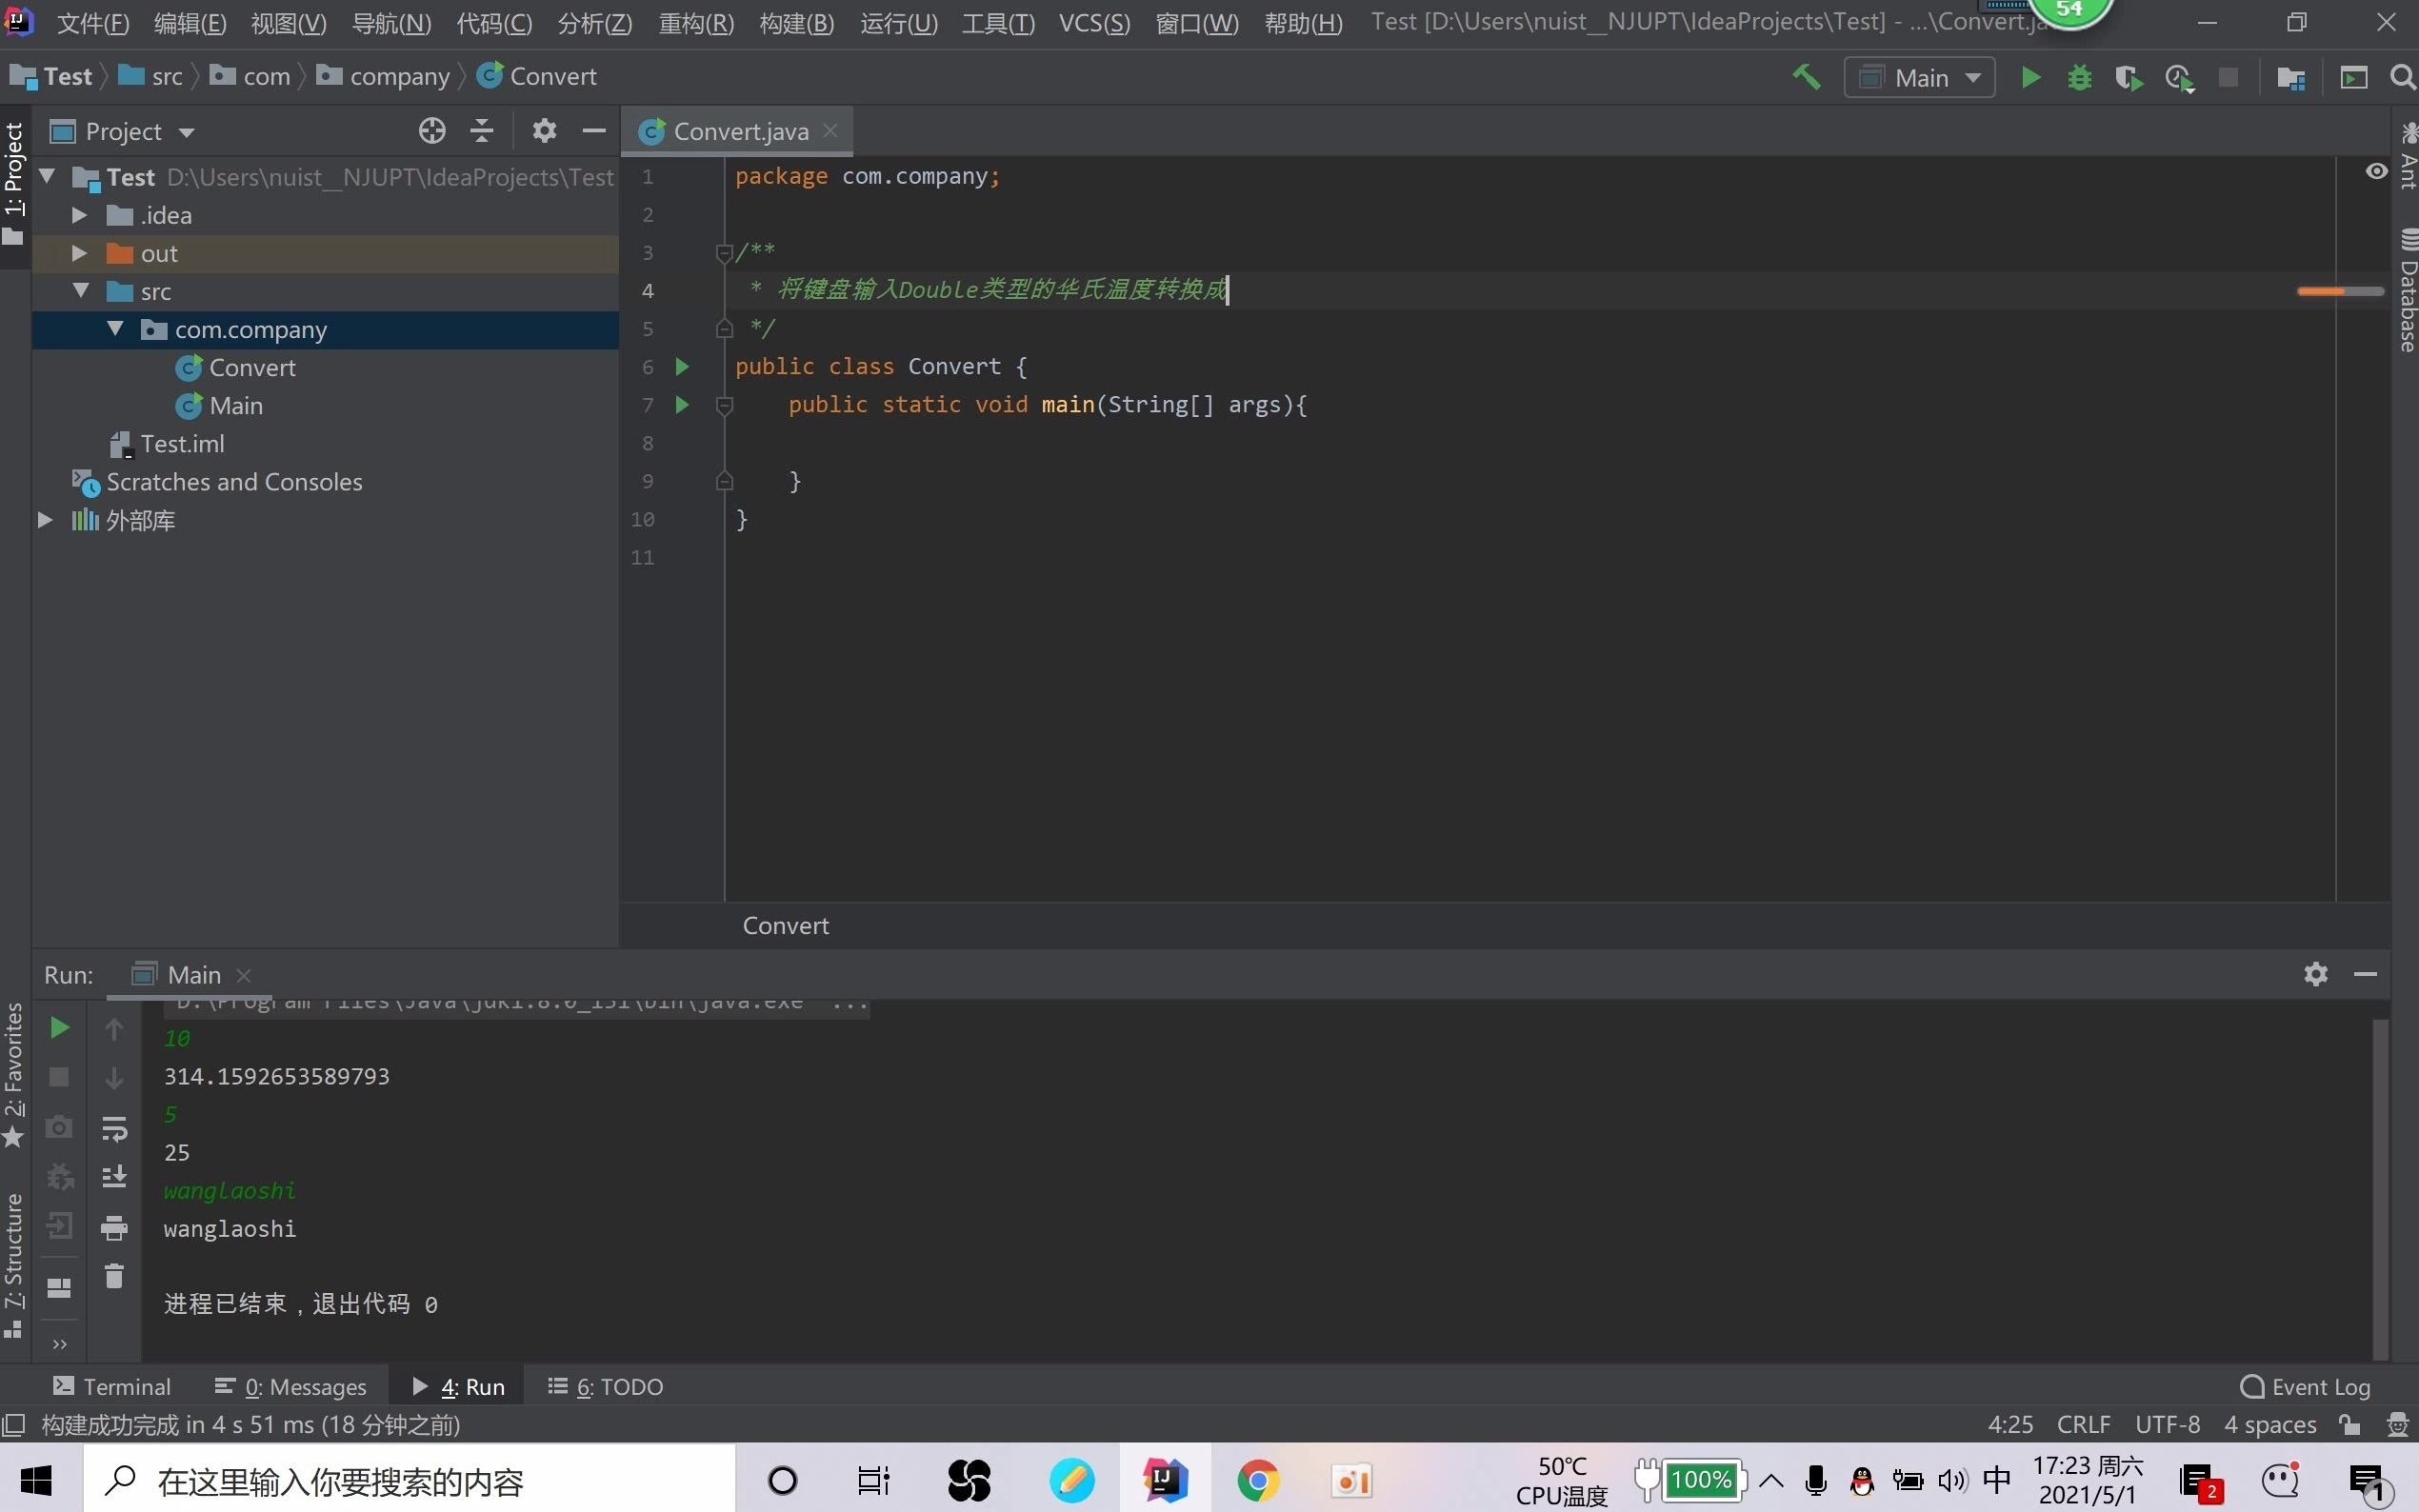This screenshot has height=1512, width=2419.
Task: Toggle read-only lock icon in status bar
Action: pyautogui.click(x=2350, y=1425)
